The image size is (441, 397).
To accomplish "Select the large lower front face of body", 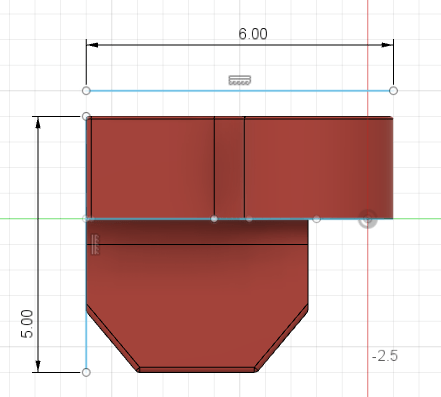I will pos(197,300).
